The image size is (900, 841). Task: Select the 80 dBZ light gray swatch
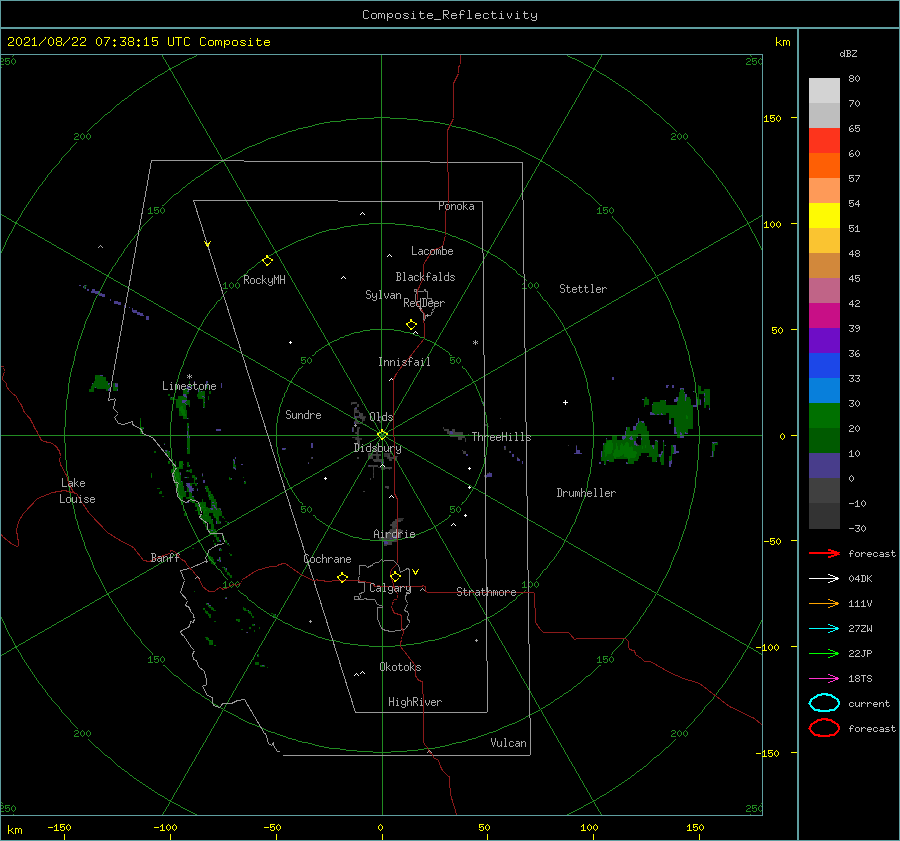pyautogui.click(x=824, y=91)
